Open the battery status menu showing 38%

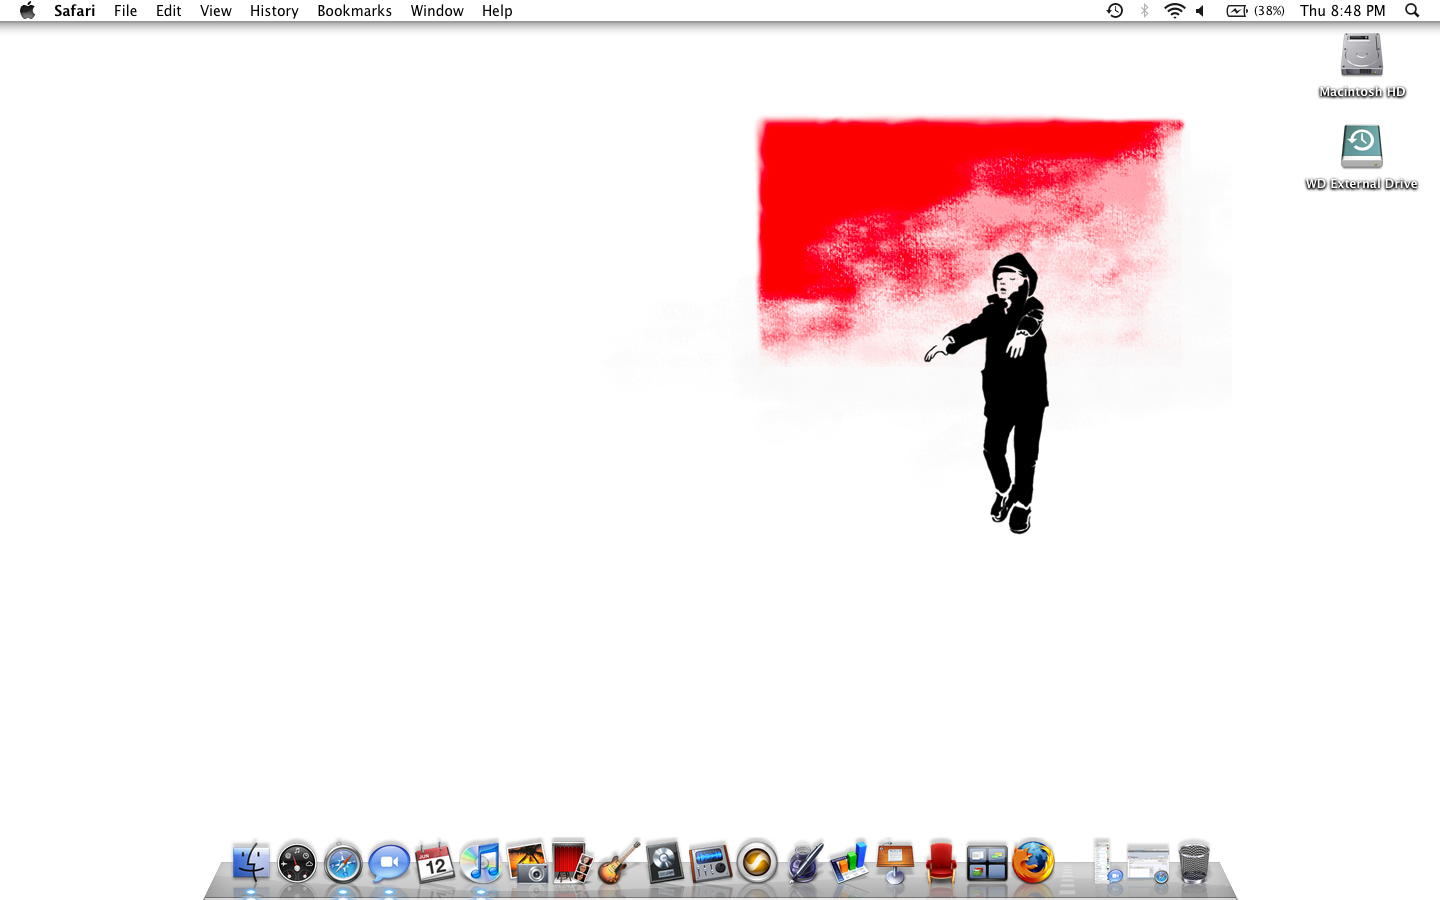(x=1256, y=11)
